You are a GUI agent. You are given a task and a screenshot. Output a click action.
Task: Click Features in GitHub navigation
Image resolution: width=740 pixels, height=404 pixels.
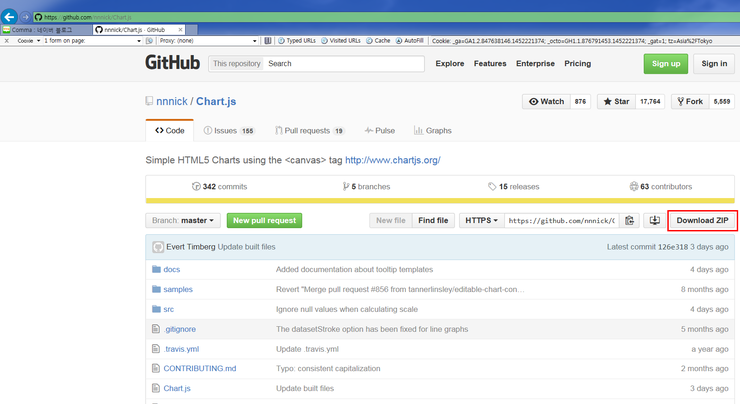[x=490, y=63]
